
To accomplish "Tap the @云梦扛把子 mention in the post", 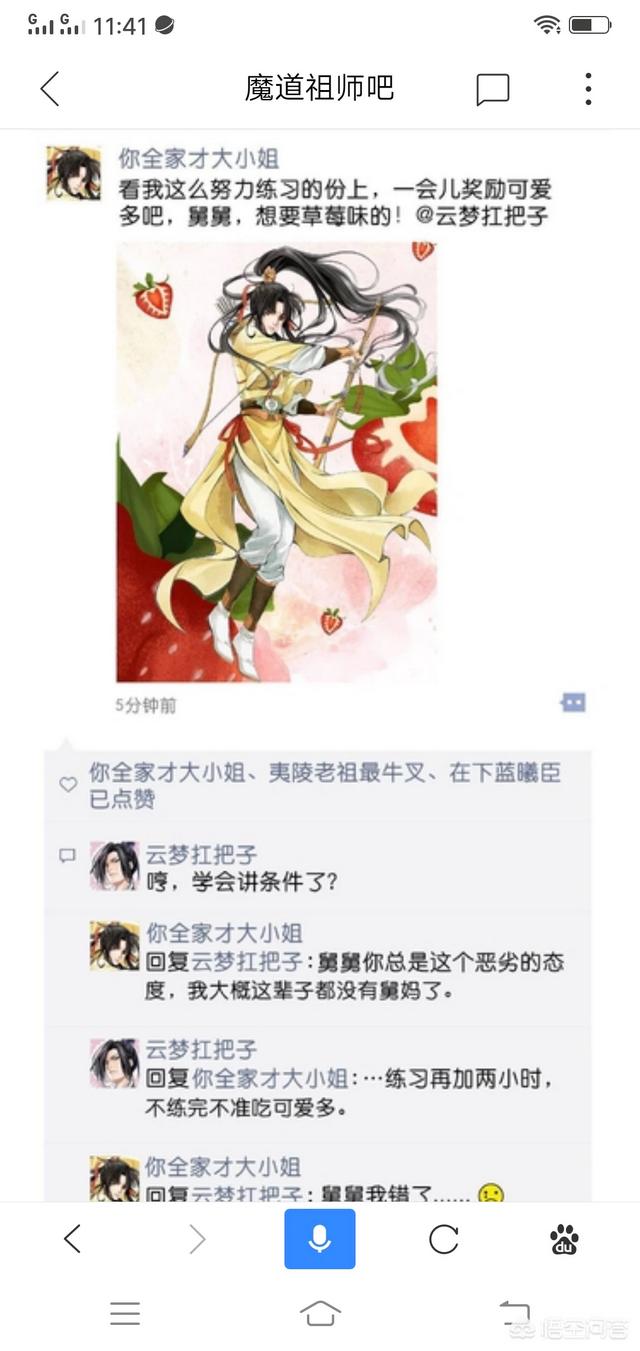I will (x=481, y=215).
